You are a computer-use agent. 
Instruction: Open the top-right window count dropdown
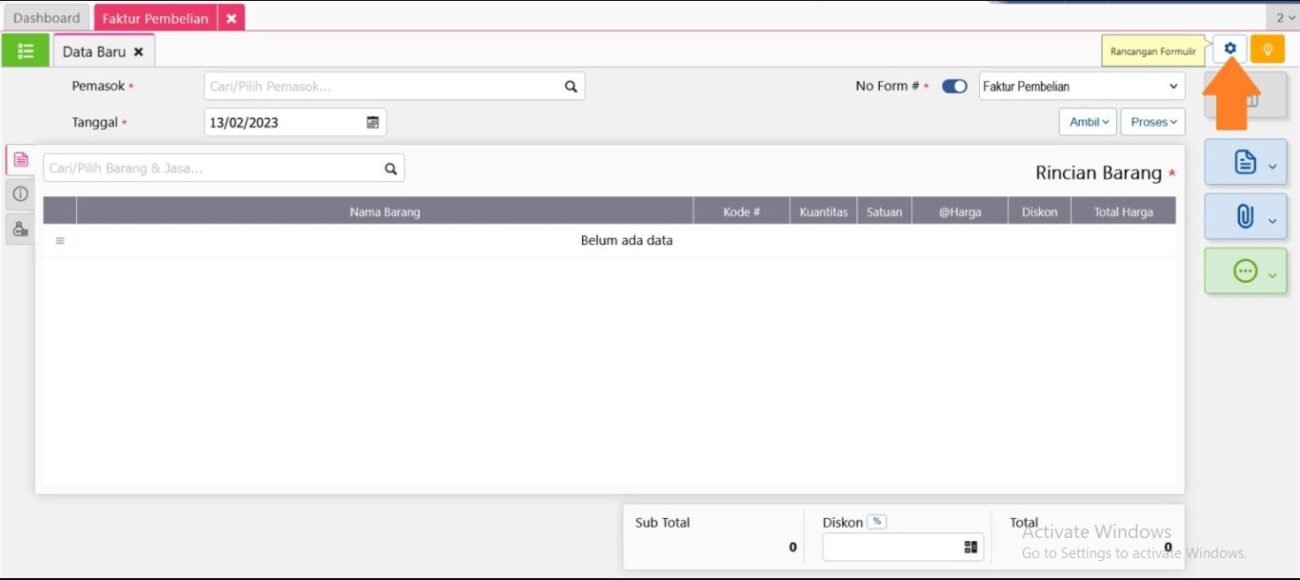tap(1284, 18)
